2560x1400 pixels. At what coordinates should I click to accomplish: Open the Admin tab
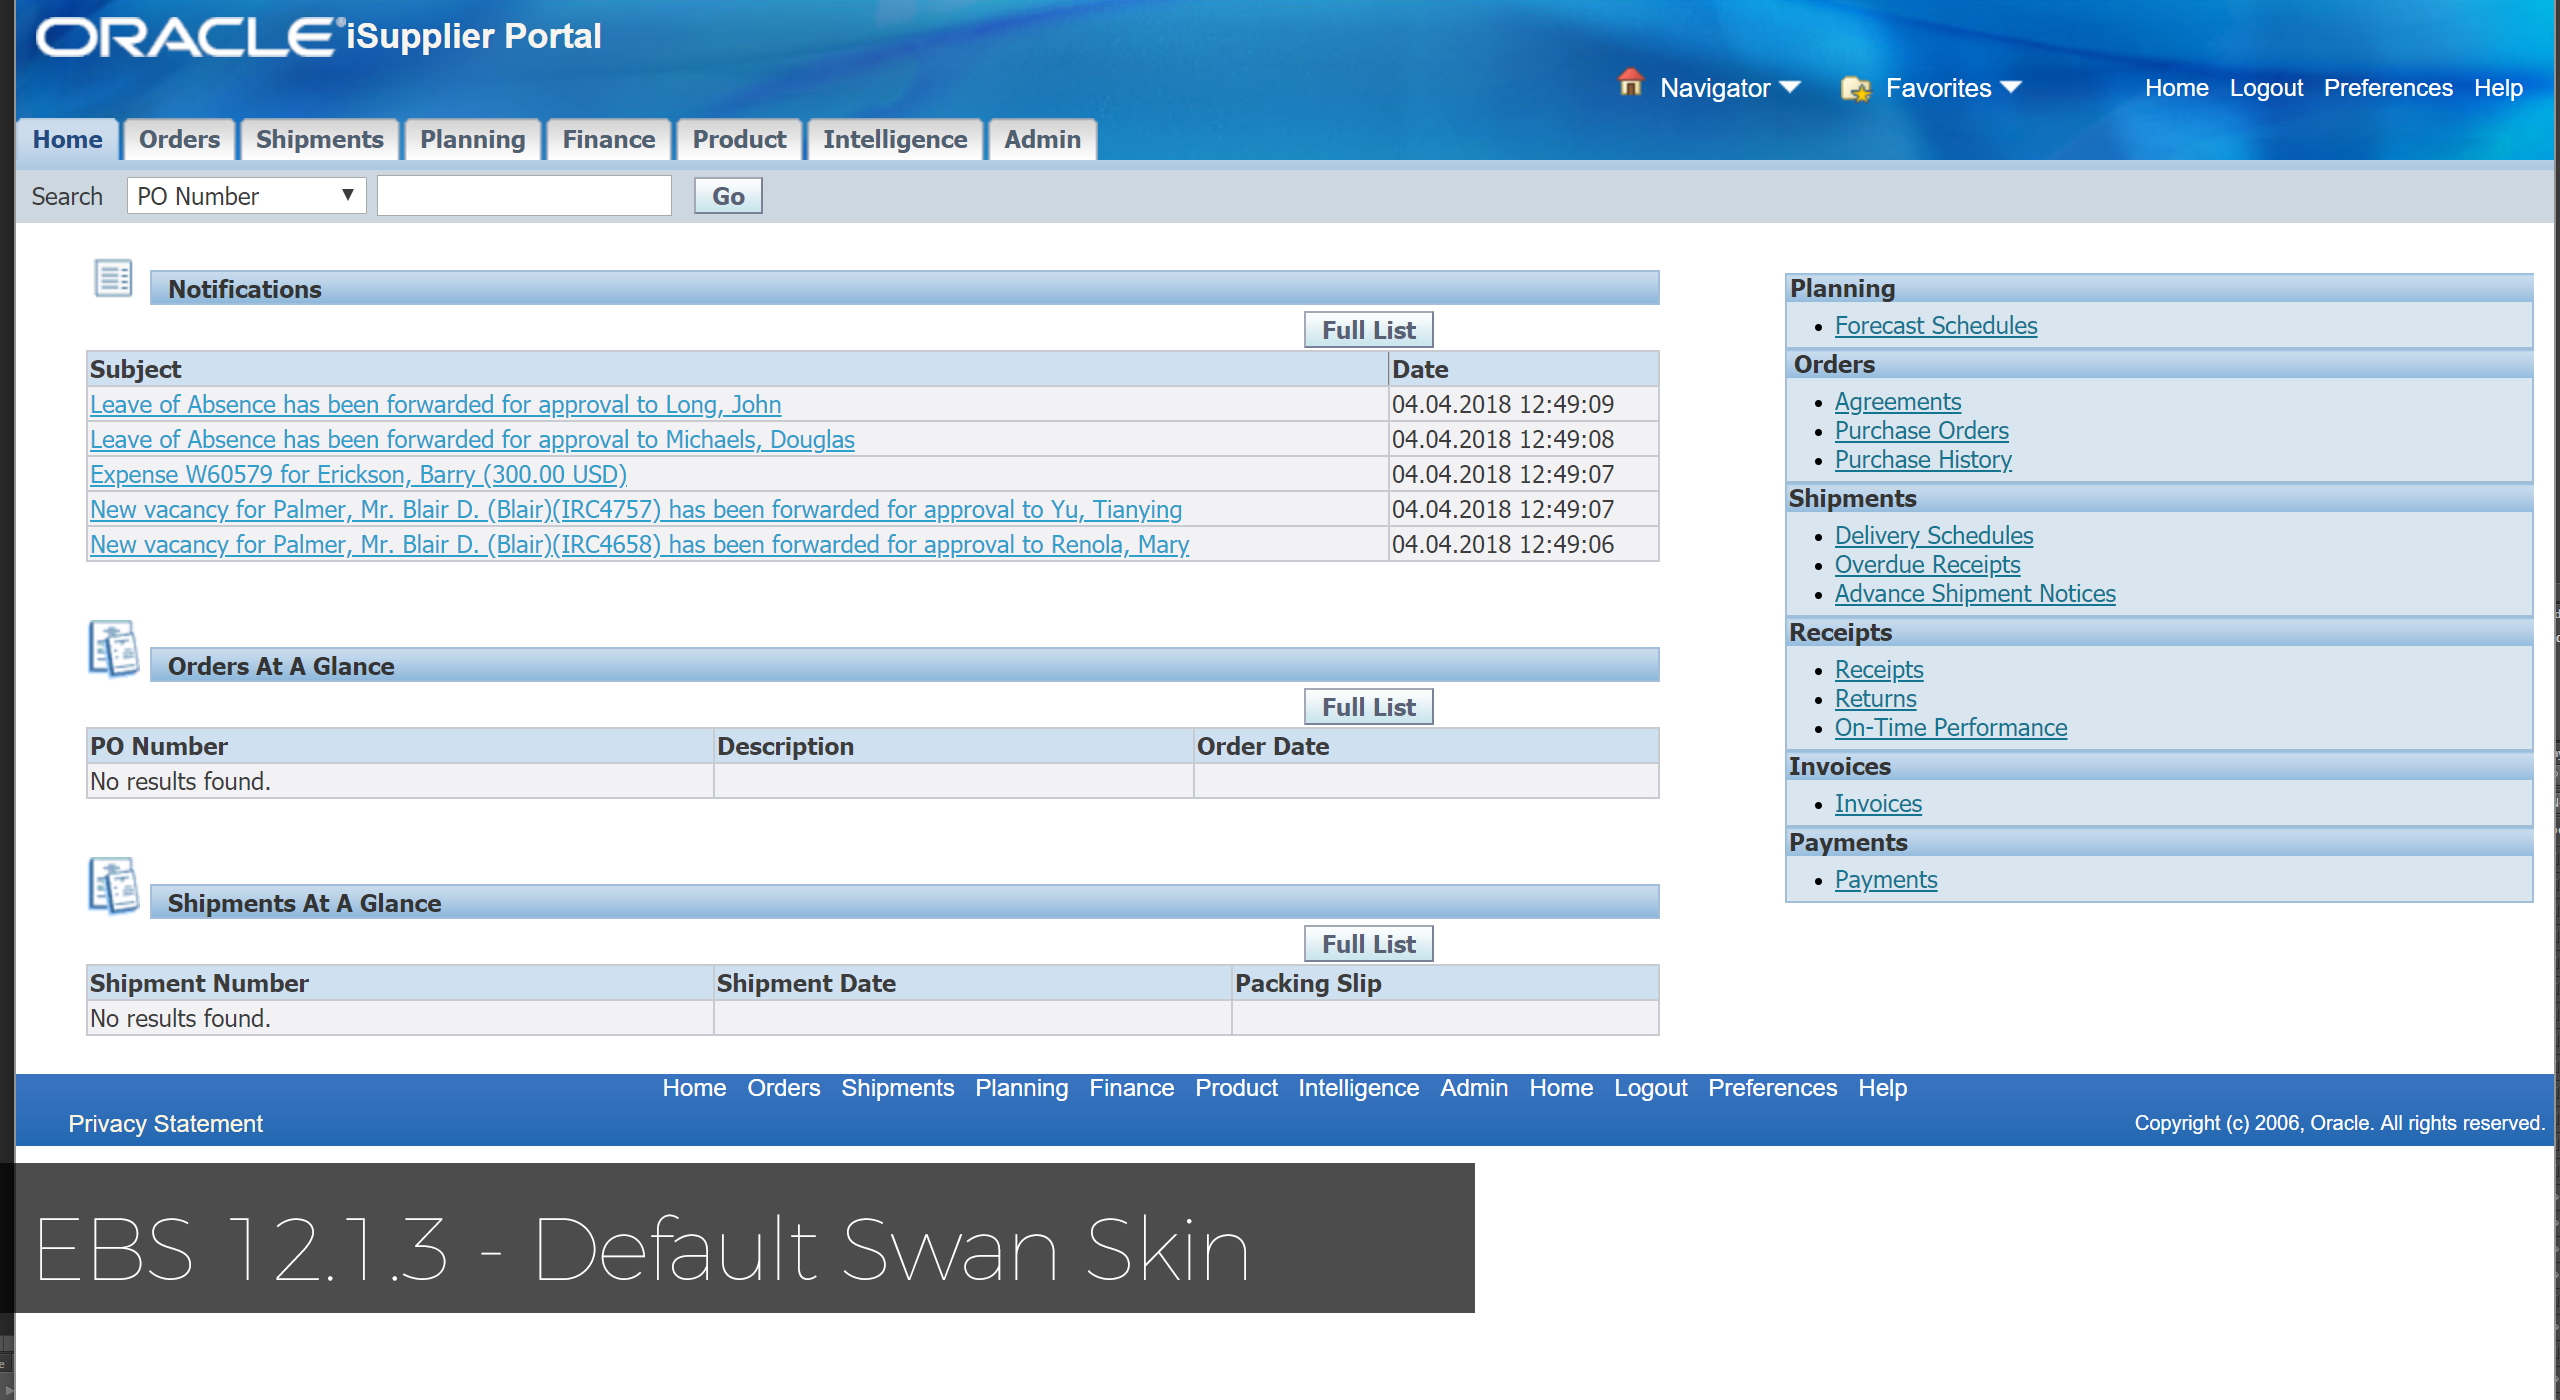[x=1042, y=139]
